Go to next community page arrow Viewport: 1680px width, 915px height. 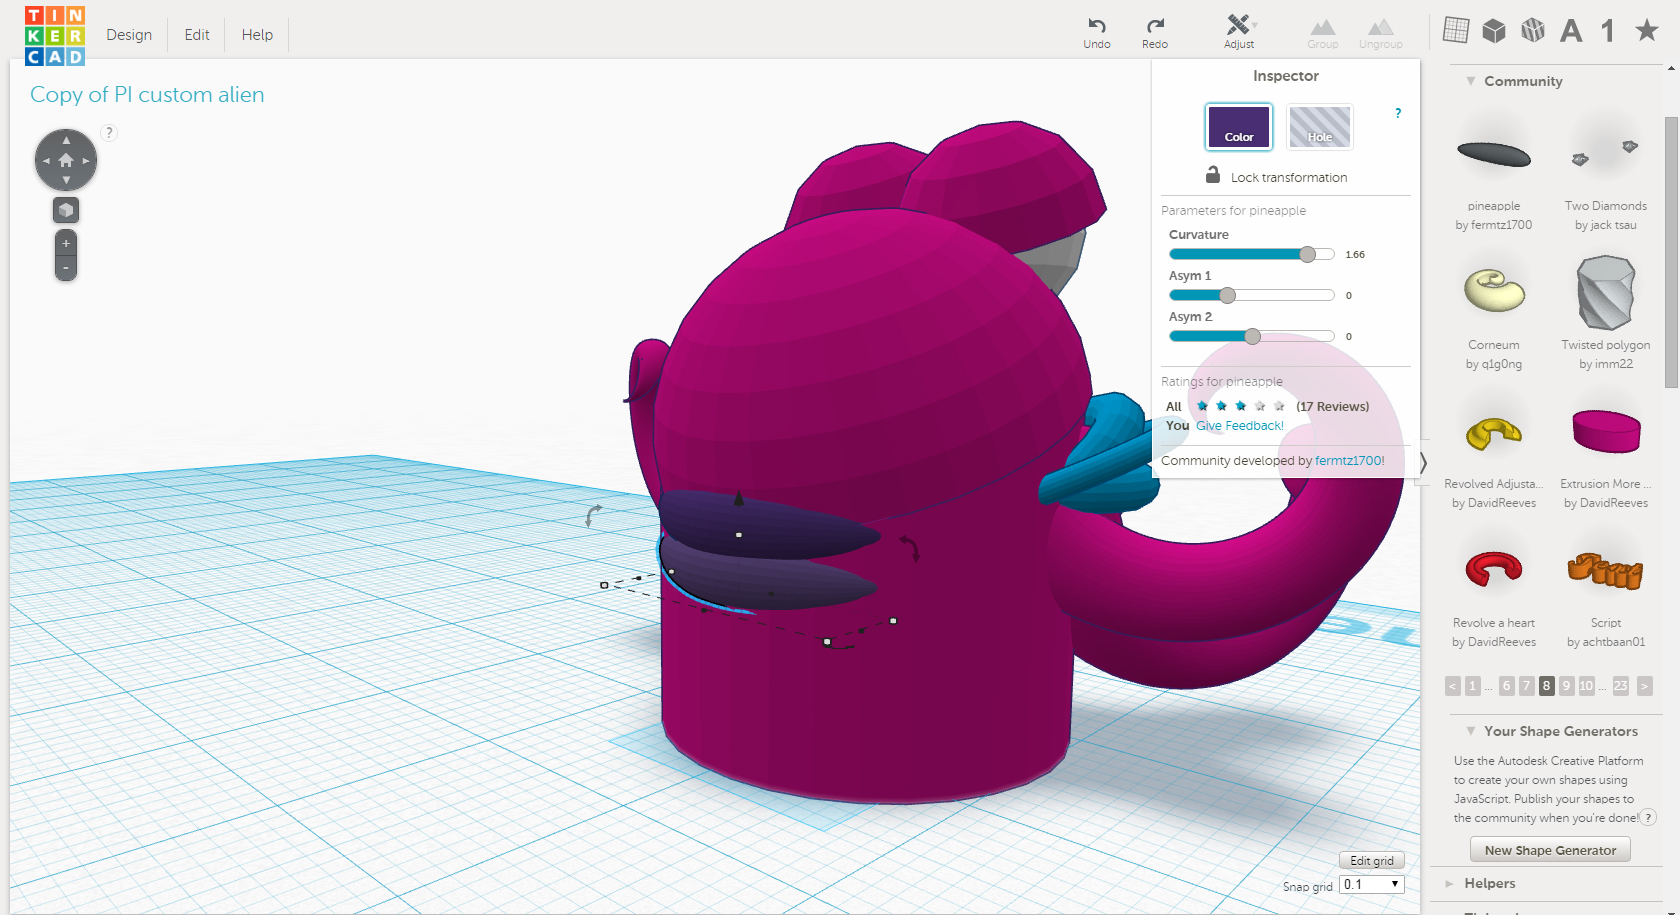coord(1645,686)
